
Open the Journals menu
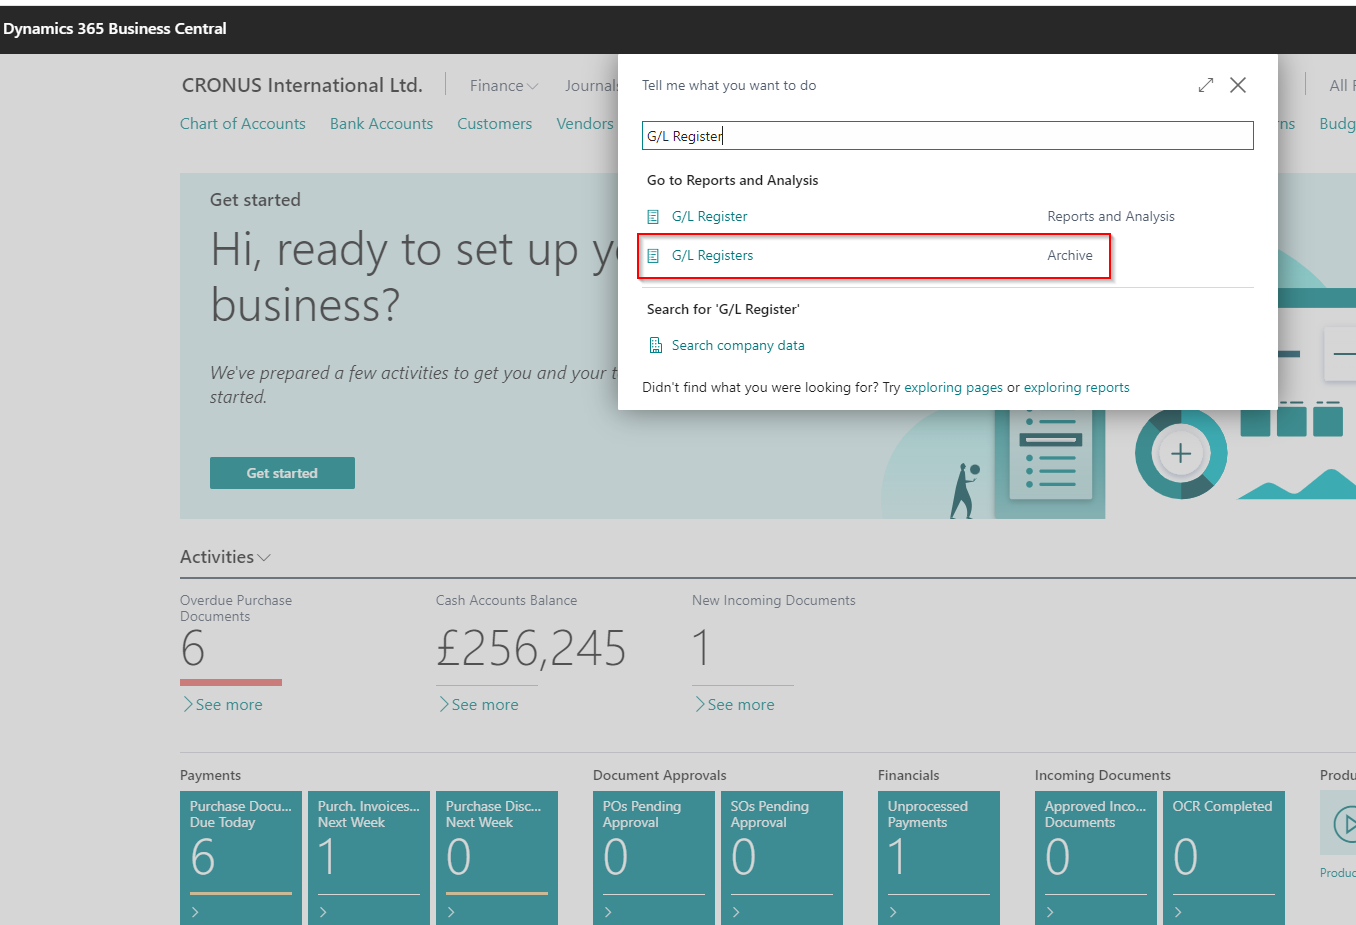(x=591, y=86)
